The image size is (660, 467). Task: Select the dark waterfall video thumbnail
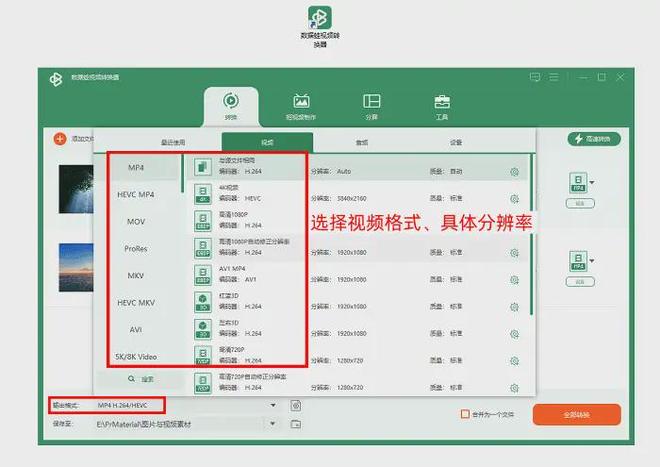coord(76,189)
